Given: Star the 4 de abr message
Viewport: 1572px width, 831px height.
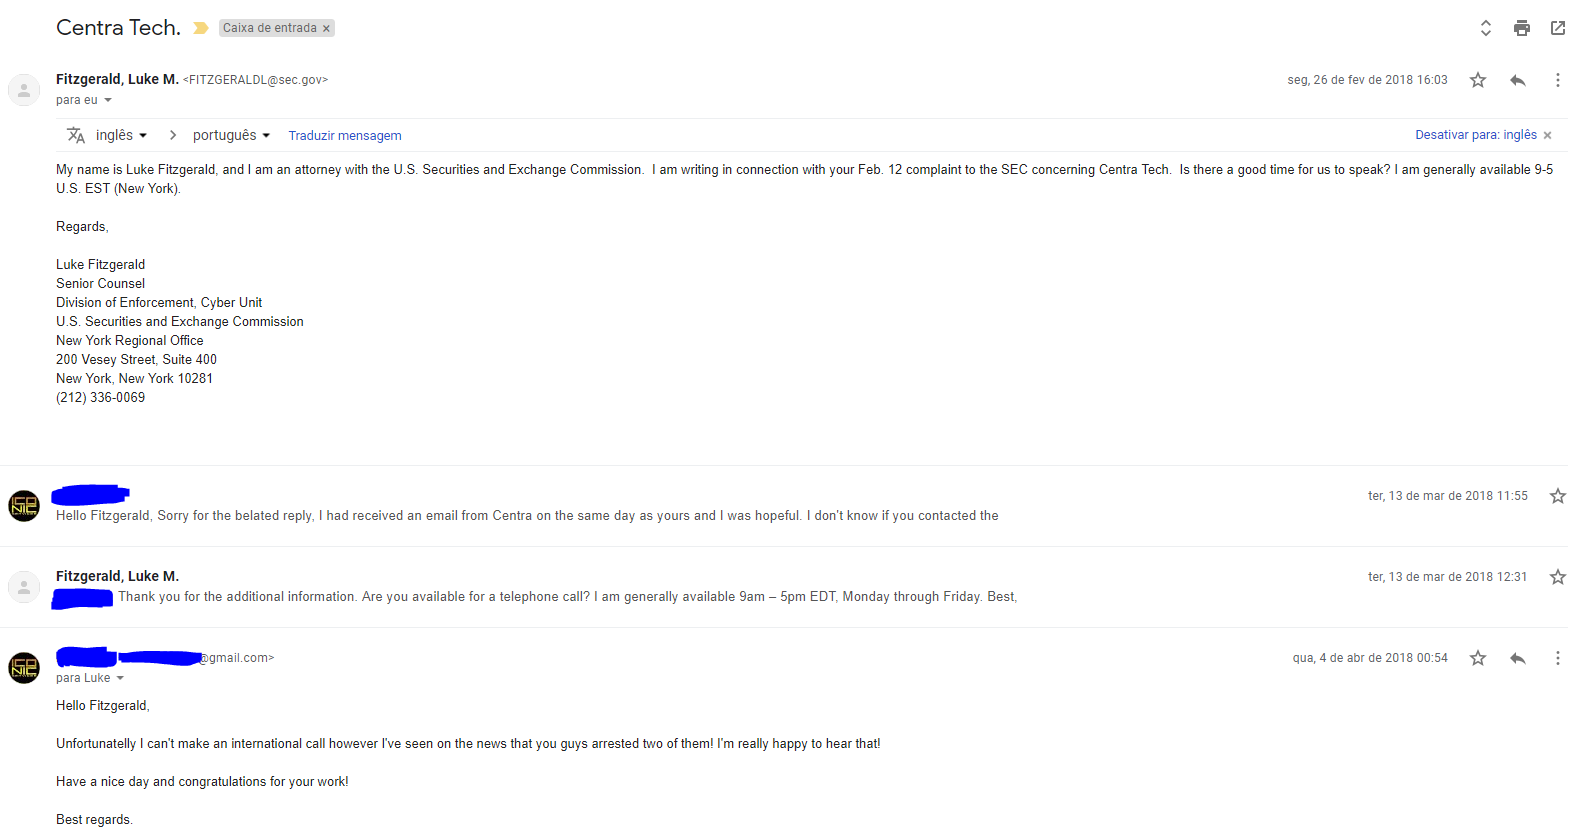Looking at the screenshot, I should point(1477,658).
